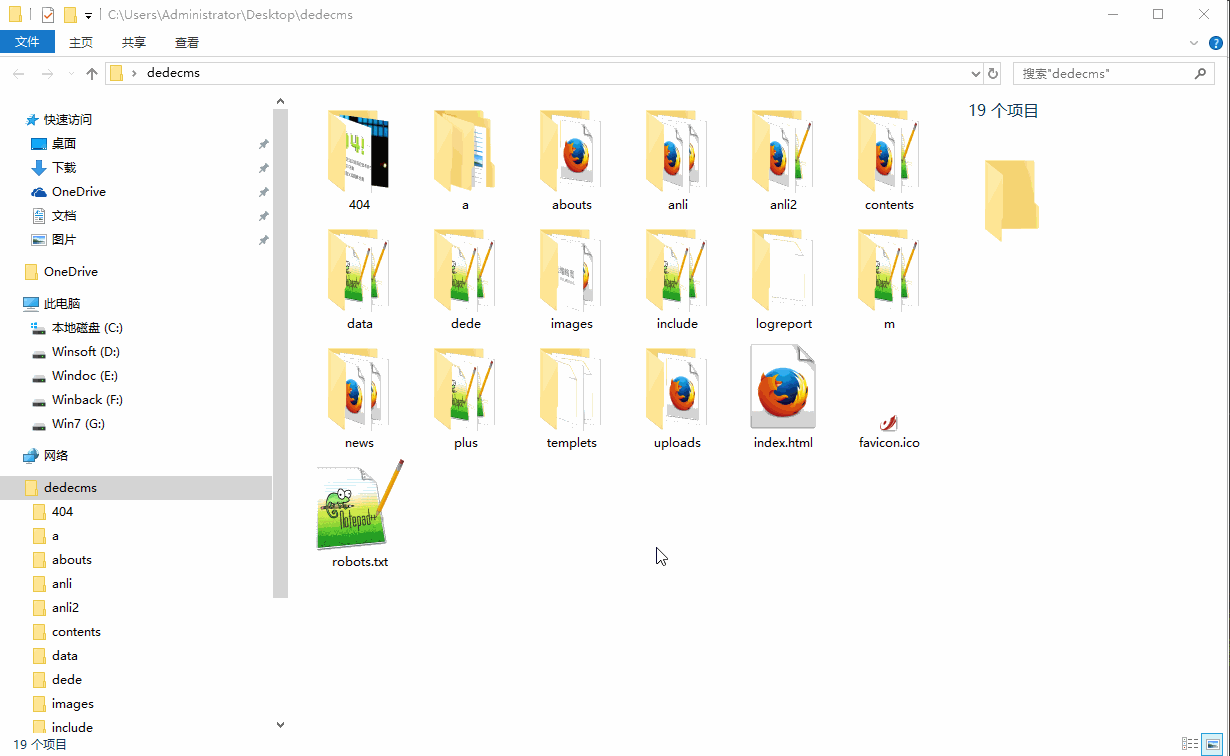Refresh the dedecms folder view
The width and height of the screenshot is (1230, 756).
(993, 73)
